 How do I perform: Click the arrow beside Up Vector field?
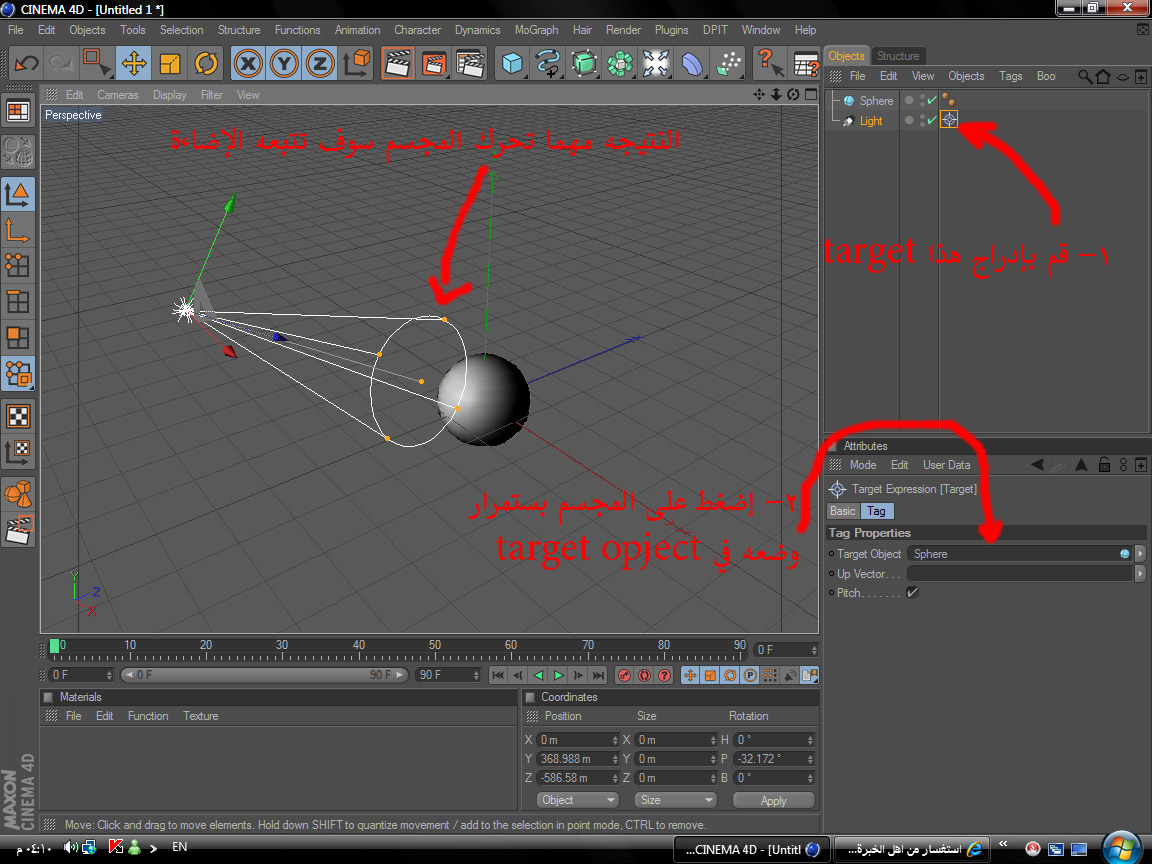[x=1140, y=573]
